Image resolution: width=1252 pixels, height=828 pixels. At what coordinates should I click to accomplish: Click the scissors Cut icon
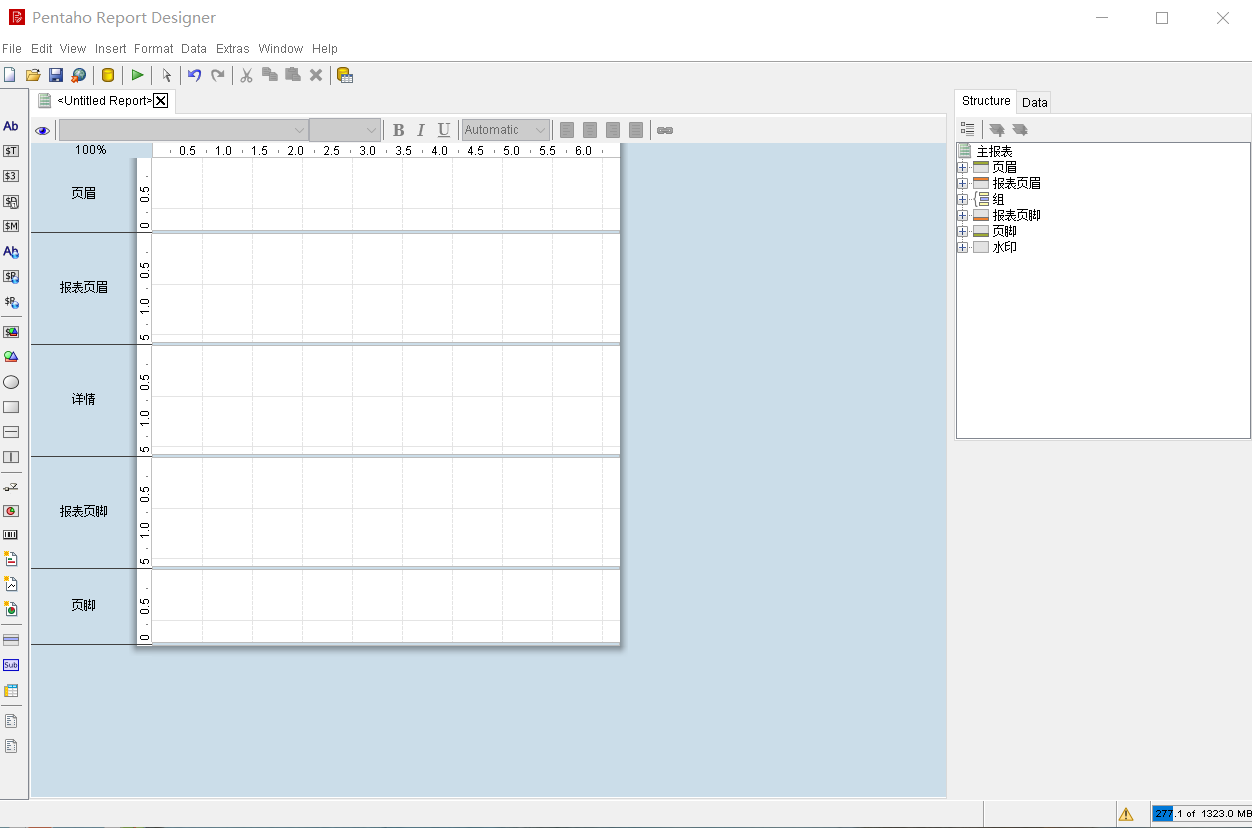coord(246,75)
